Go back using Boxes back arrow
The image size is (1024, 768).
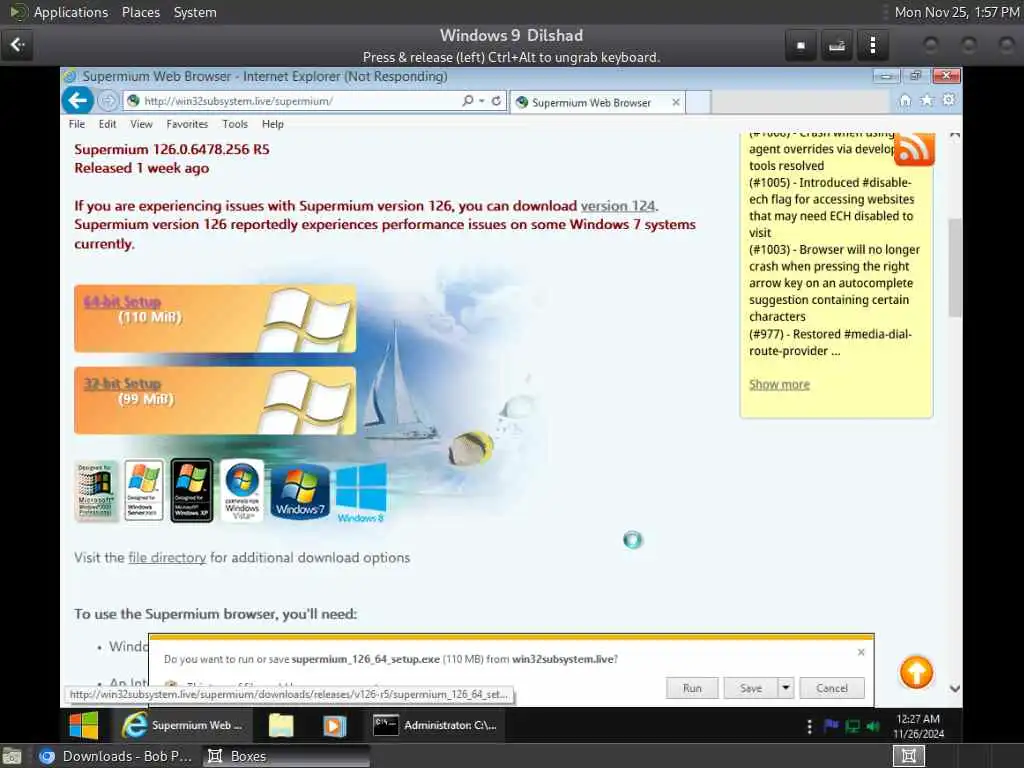point(18,45)
